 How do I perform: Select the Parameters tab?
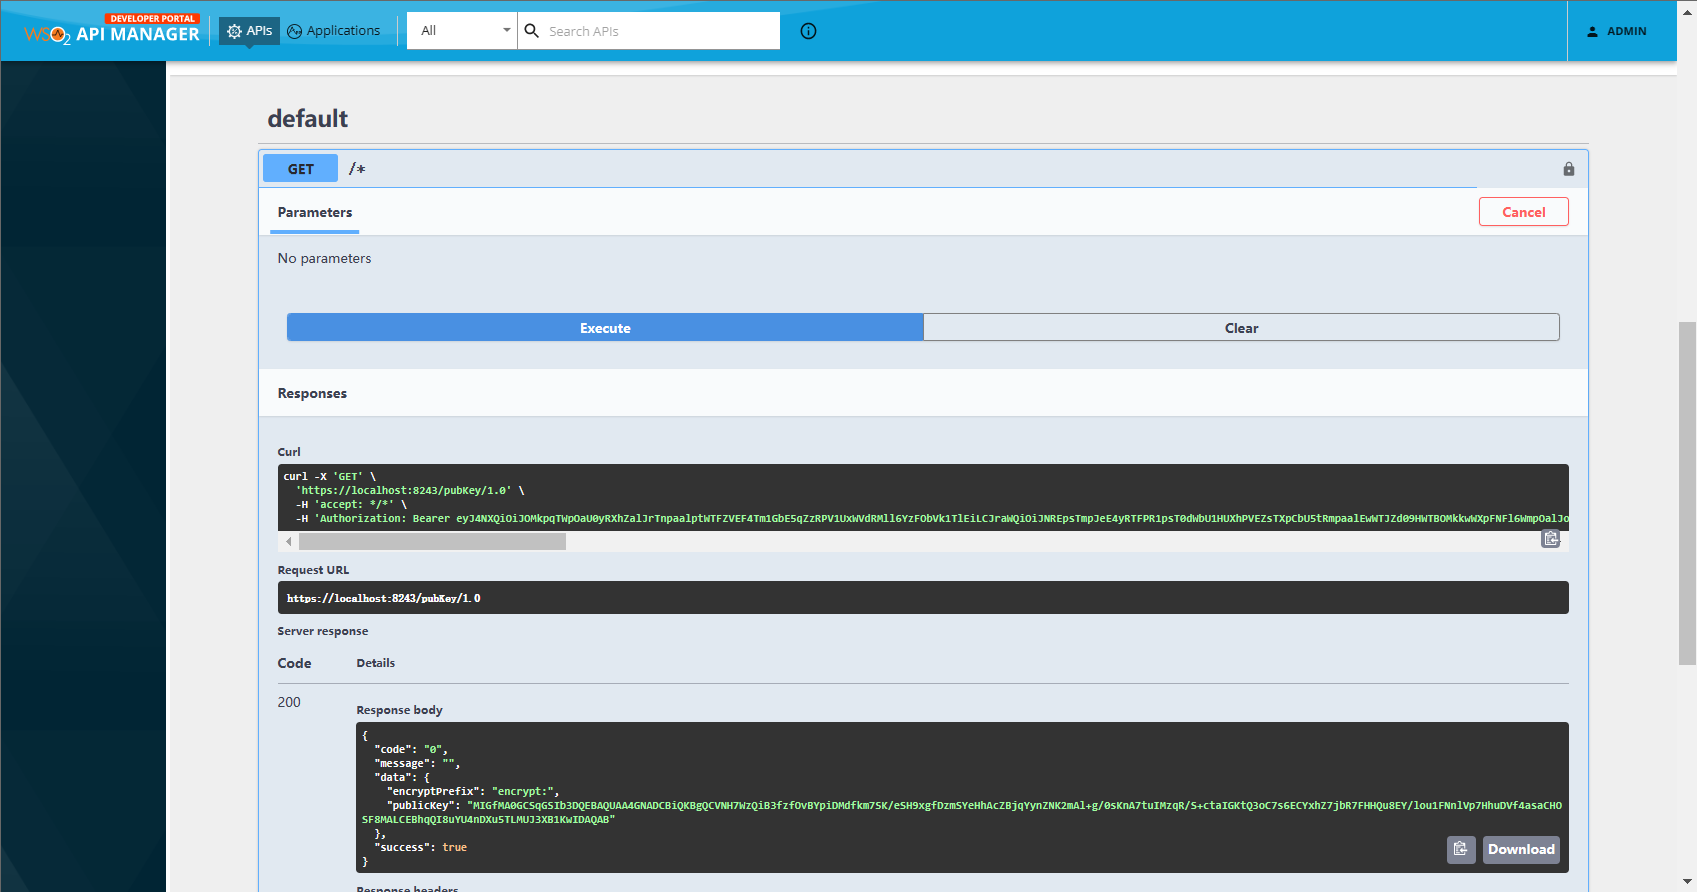(315, 212)
